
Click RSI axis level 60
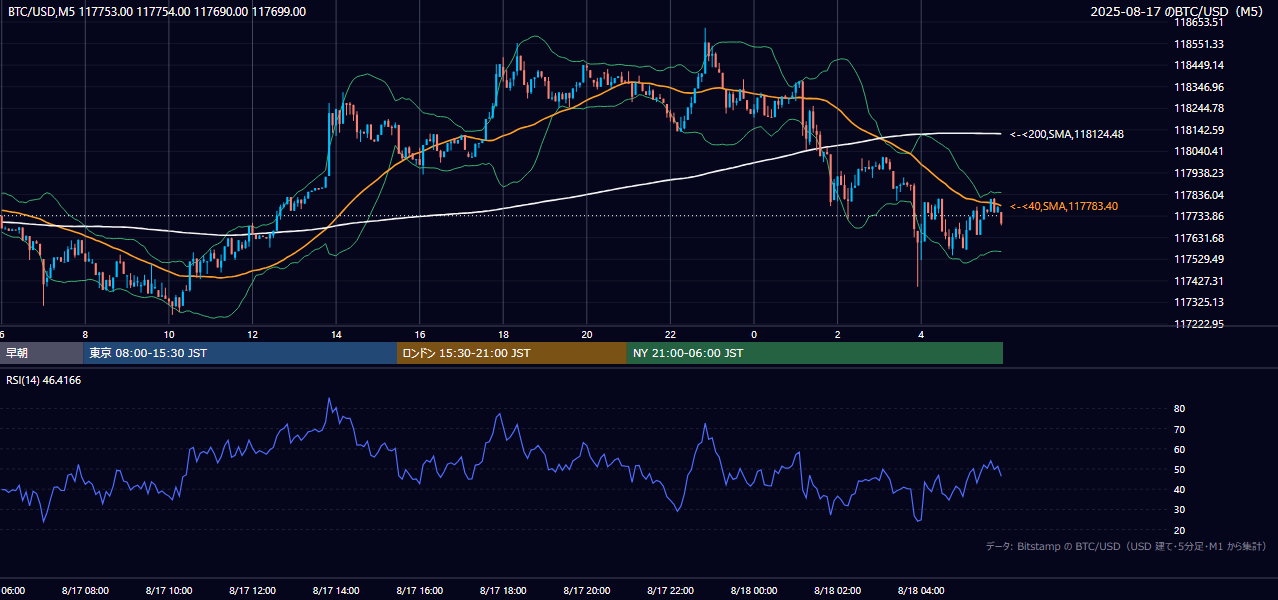[1179, 449]
